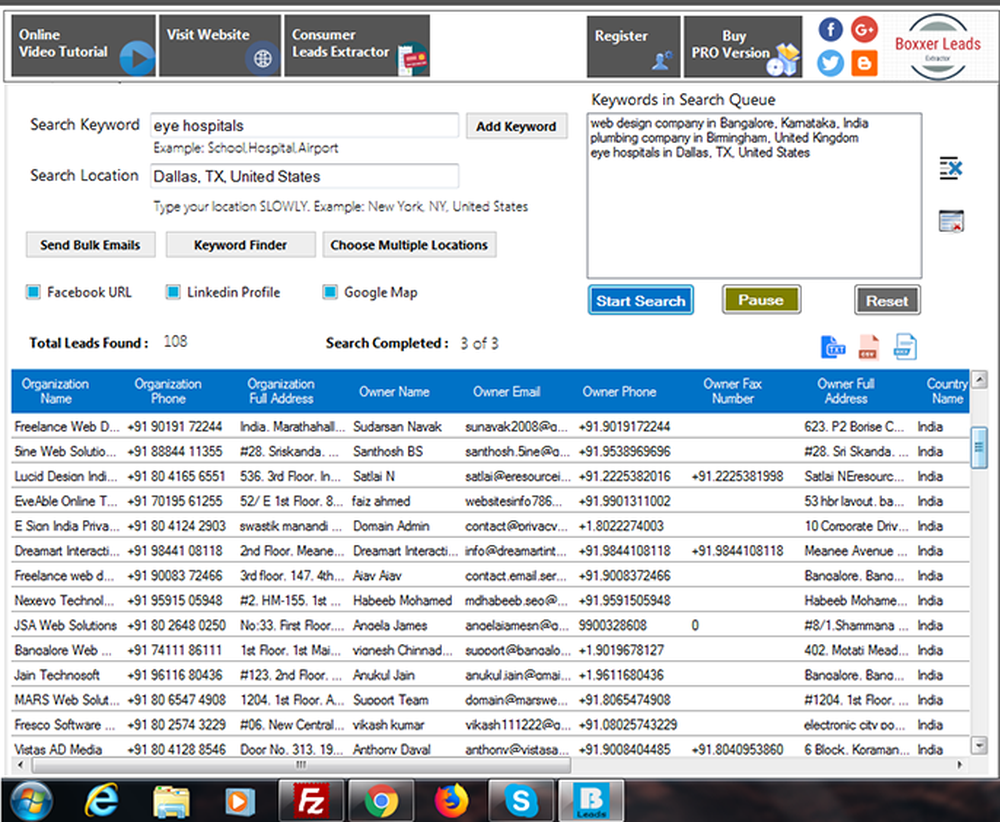Toggle the Google Map checkbox
This screenshot has width=1000, height=822.
[330, 292]
